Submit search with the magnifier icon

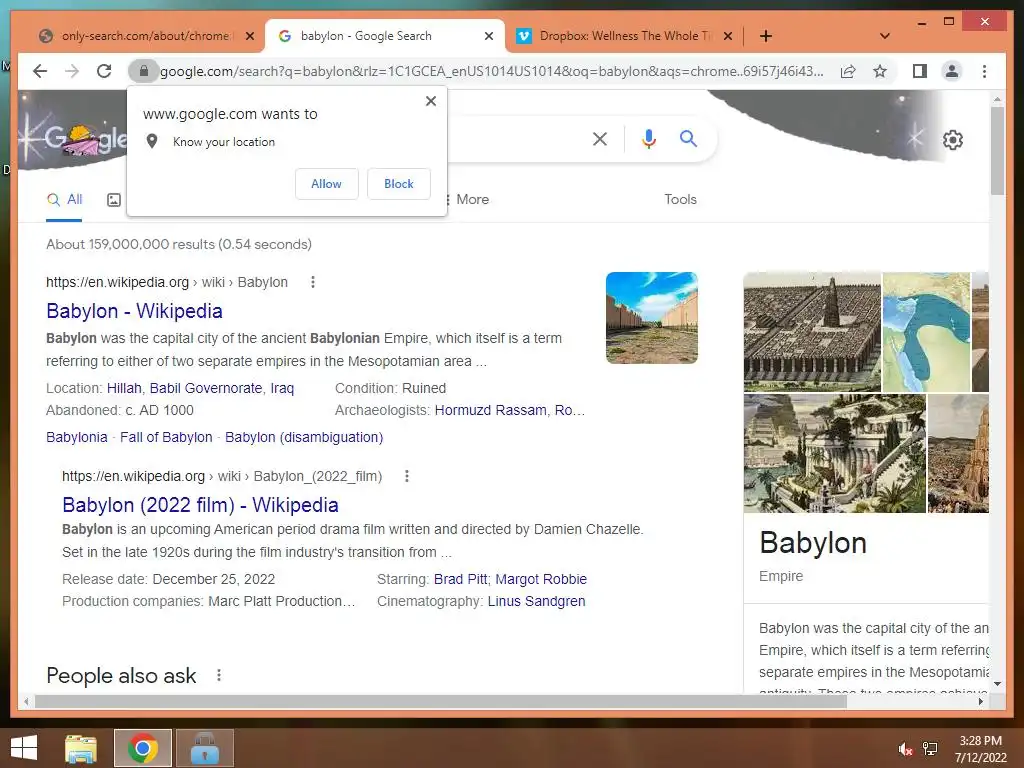pos(688,138)
